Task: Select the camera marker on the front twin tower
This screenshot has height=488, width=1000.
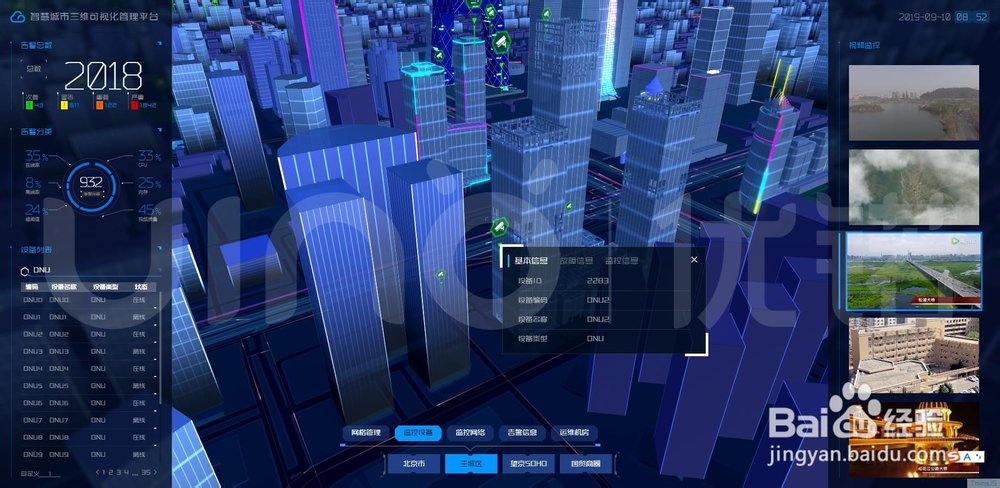Action: pos(440,274)
